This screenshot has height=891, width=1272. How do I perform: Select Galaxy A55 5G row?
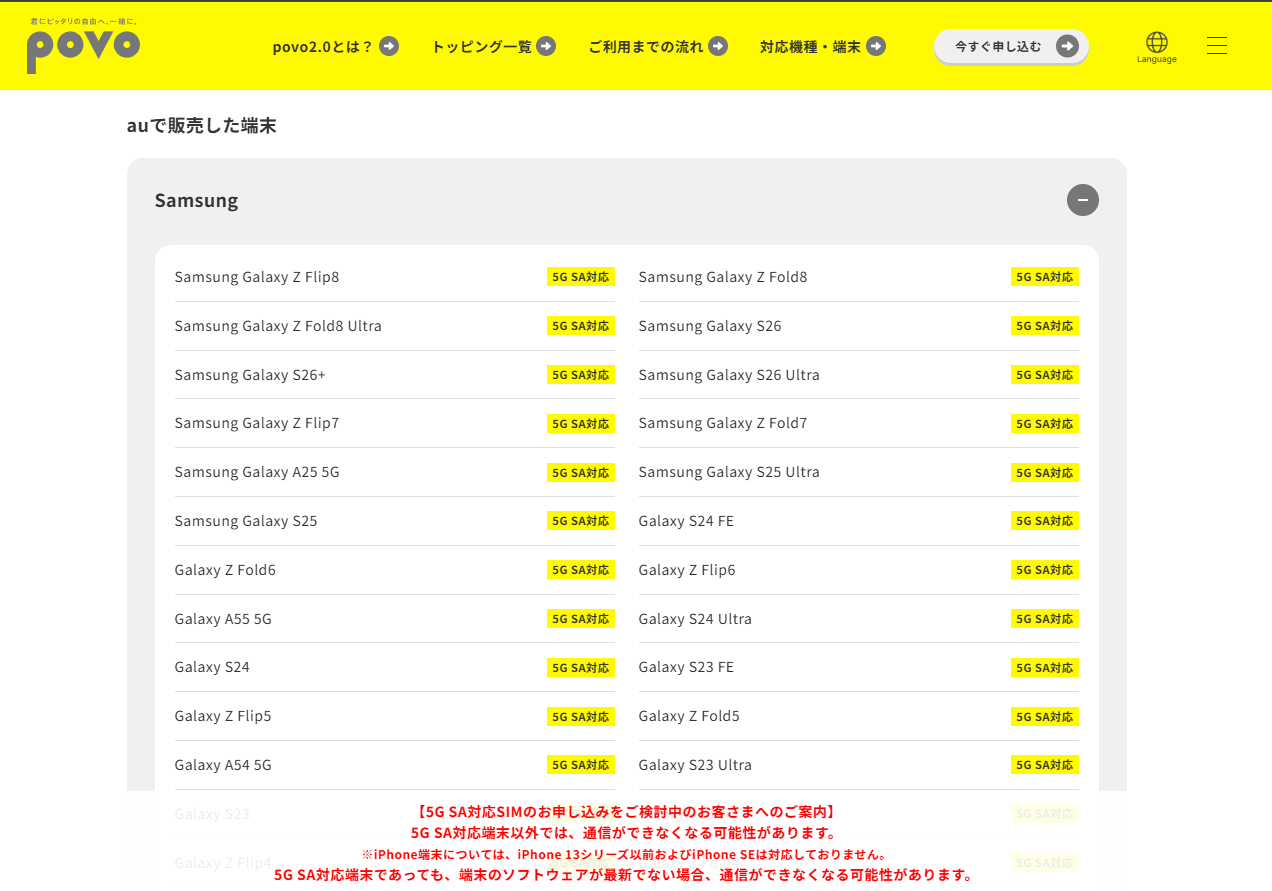point(395,619)
